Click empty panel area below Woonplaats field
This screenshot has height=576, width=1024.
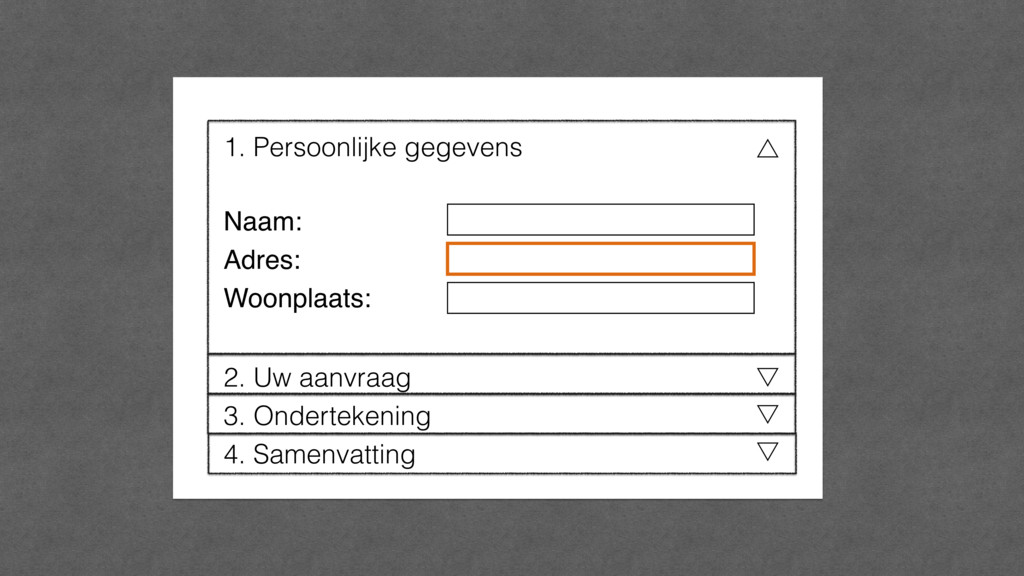point(502,334)
